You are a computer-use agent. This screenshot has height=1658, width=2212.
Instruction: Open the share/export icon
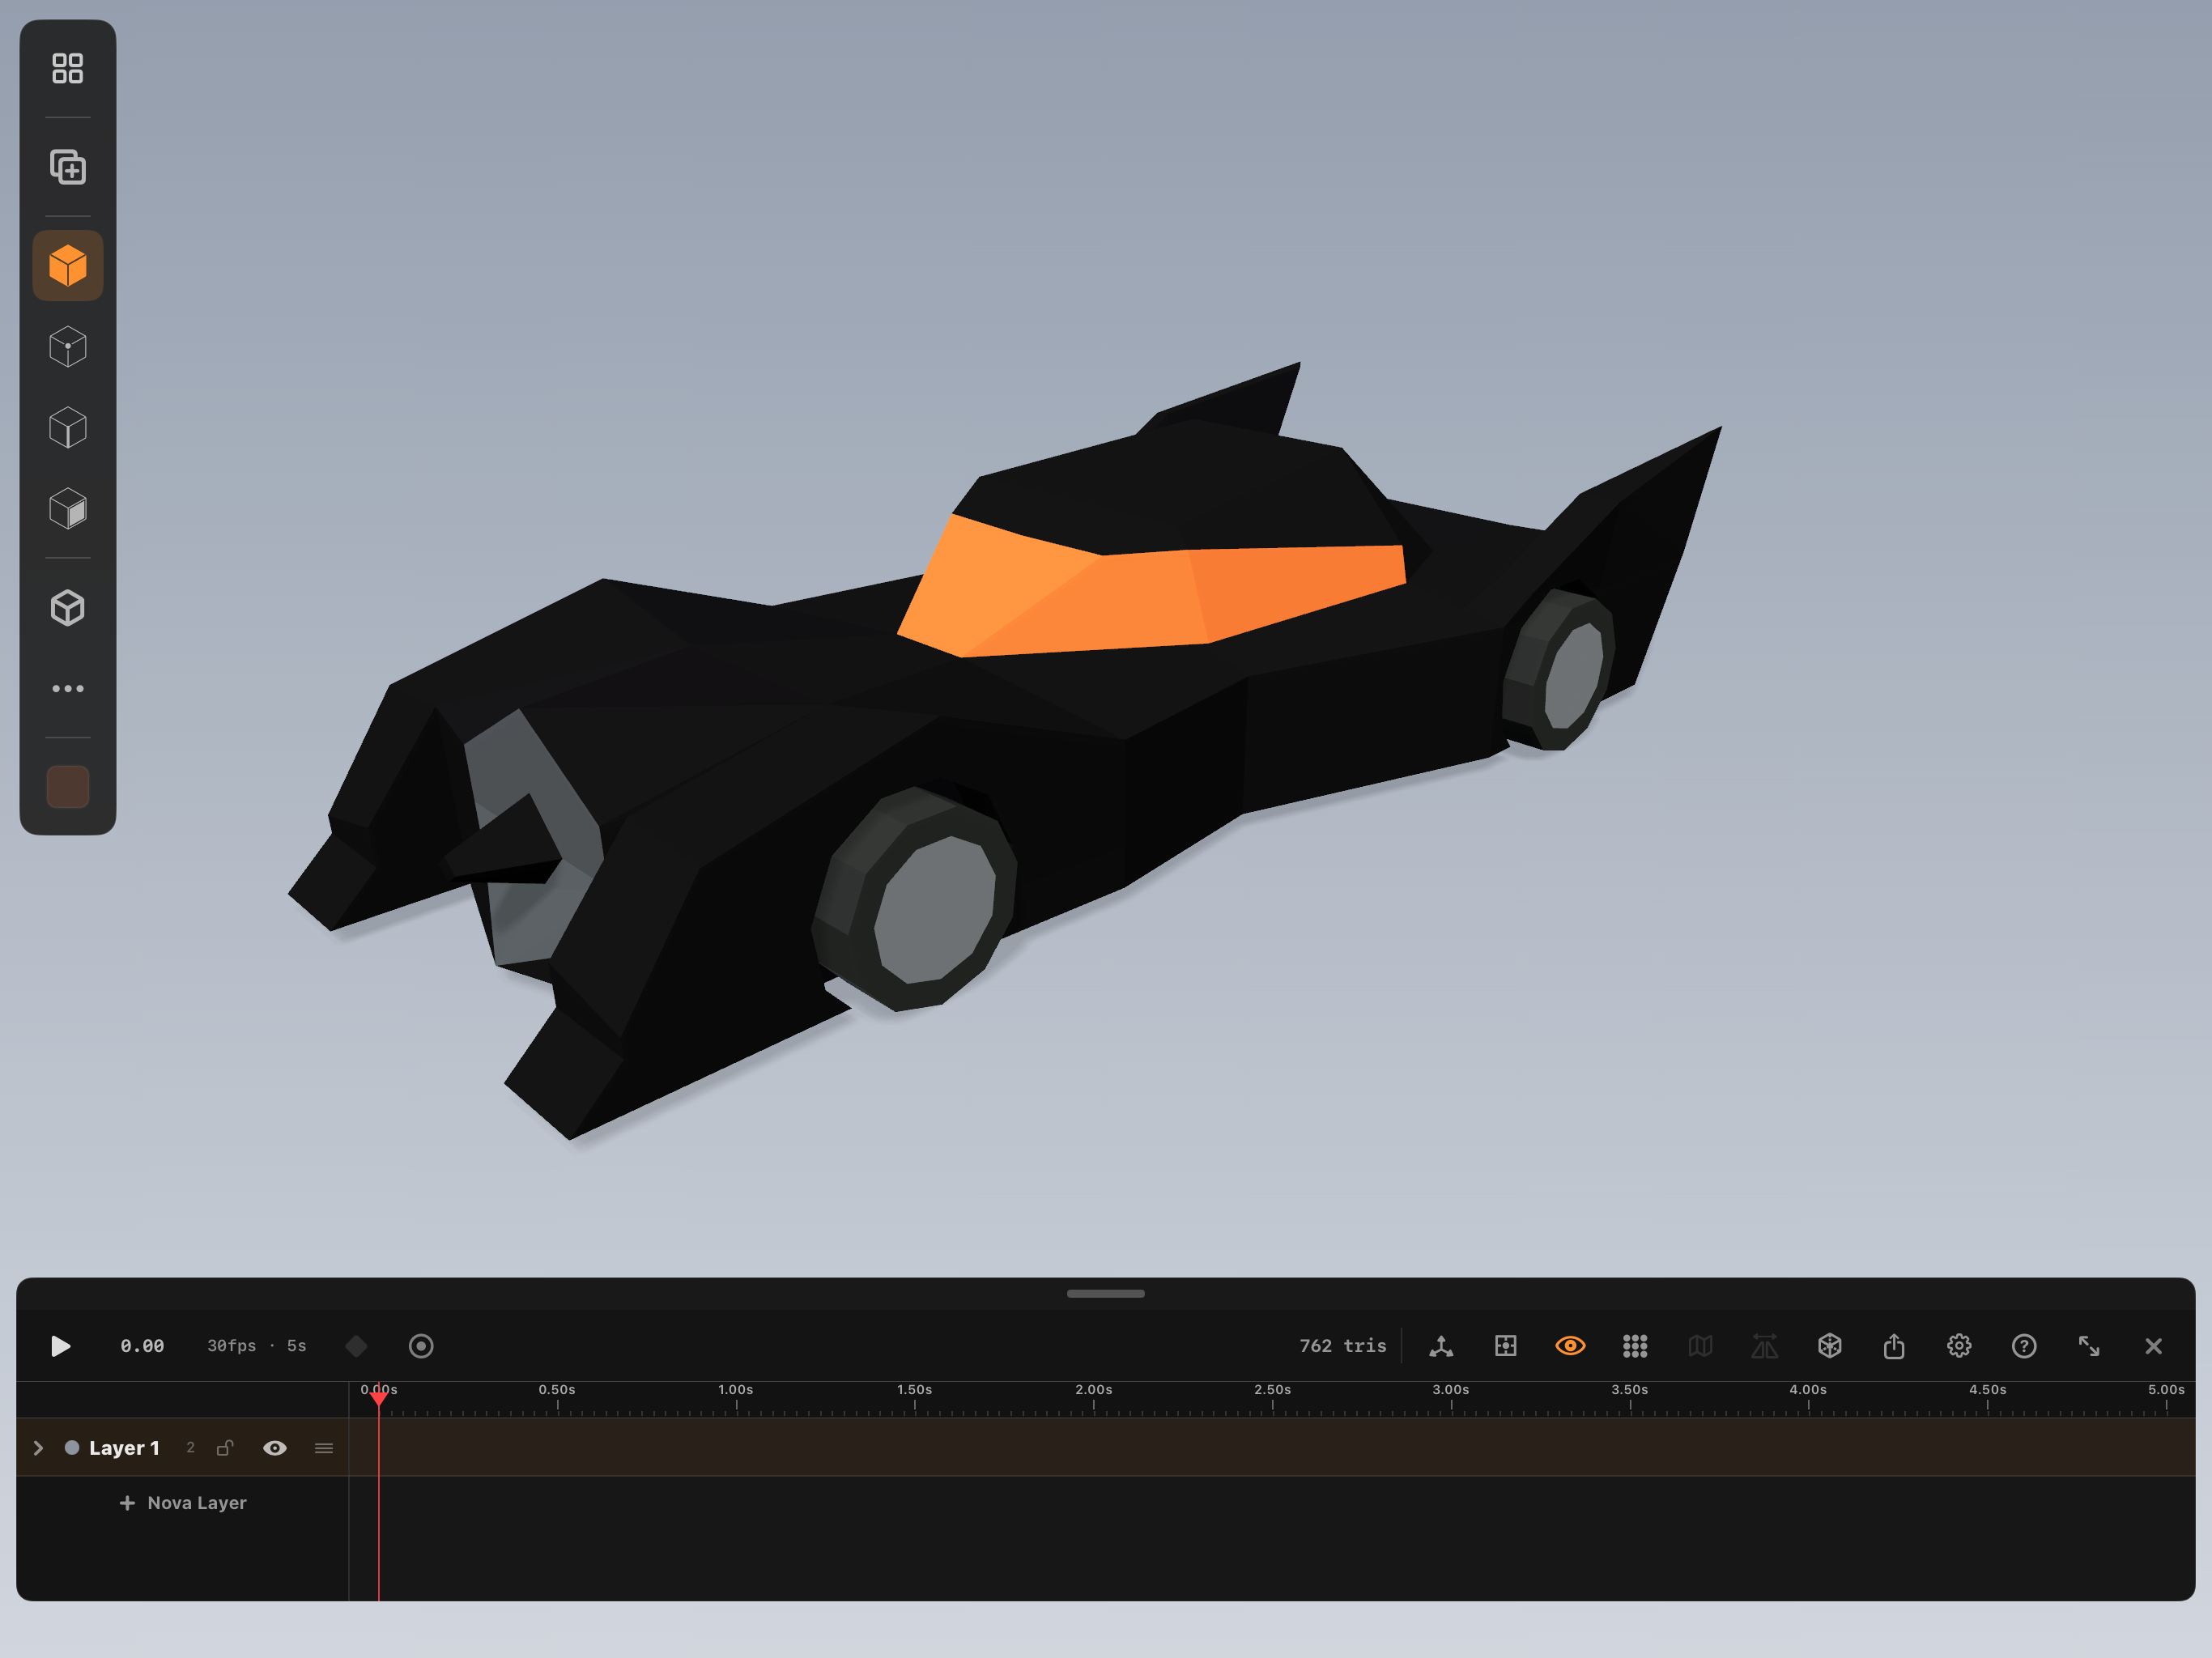coord(1894,1346)
